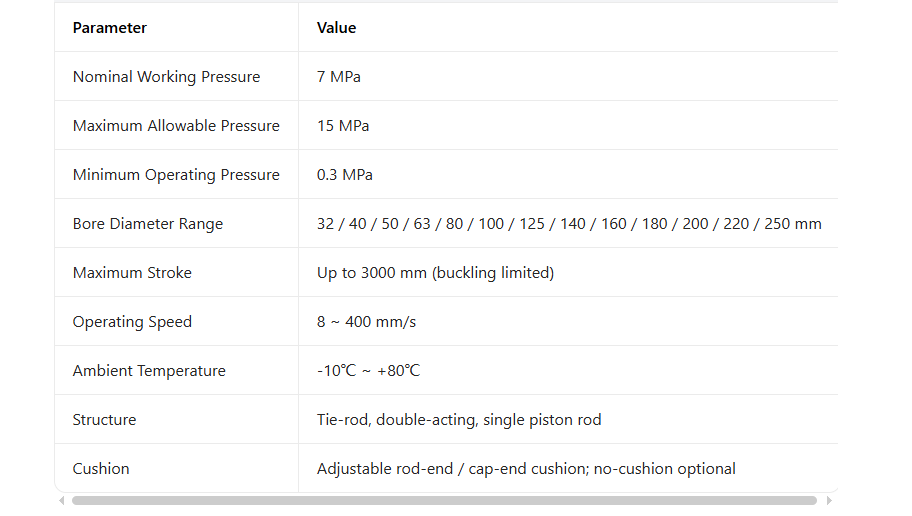The image size is (912, 516).
Task: Click the Parameter column header
Action: (x=110, y=28)
